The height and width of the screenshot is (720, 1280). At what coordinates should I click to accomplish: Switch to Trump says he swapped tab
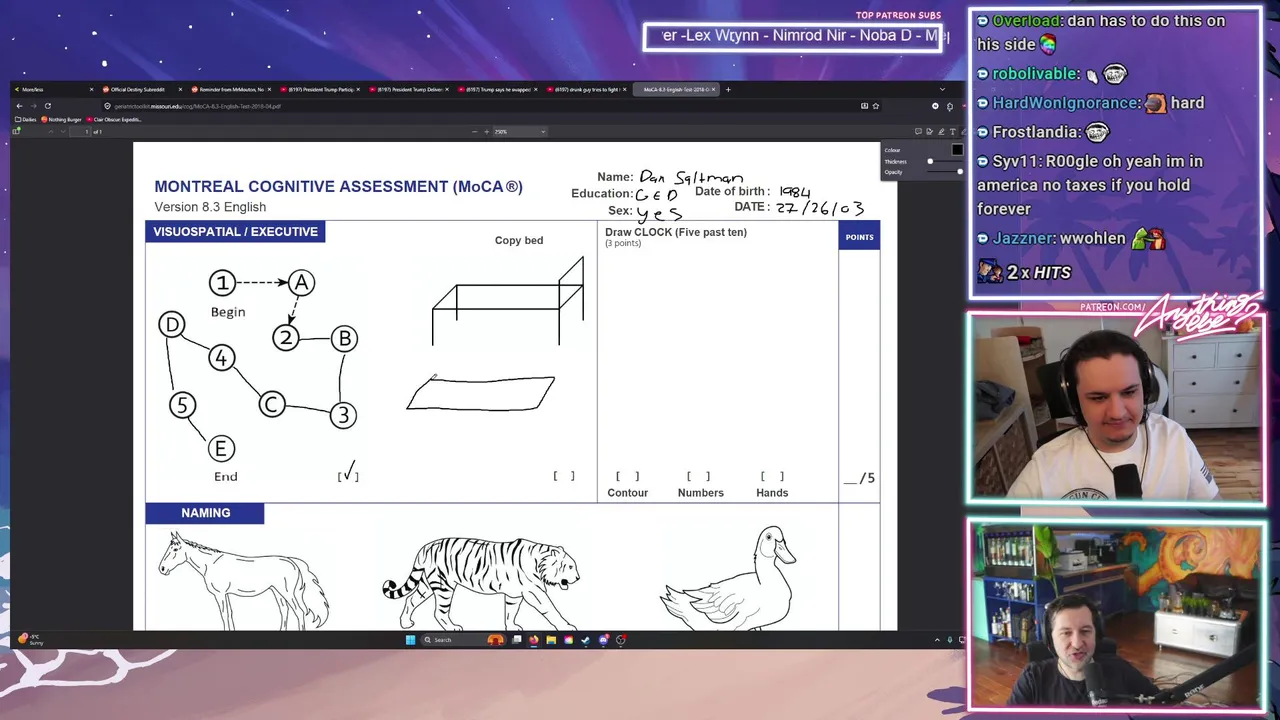pos(498,89)
